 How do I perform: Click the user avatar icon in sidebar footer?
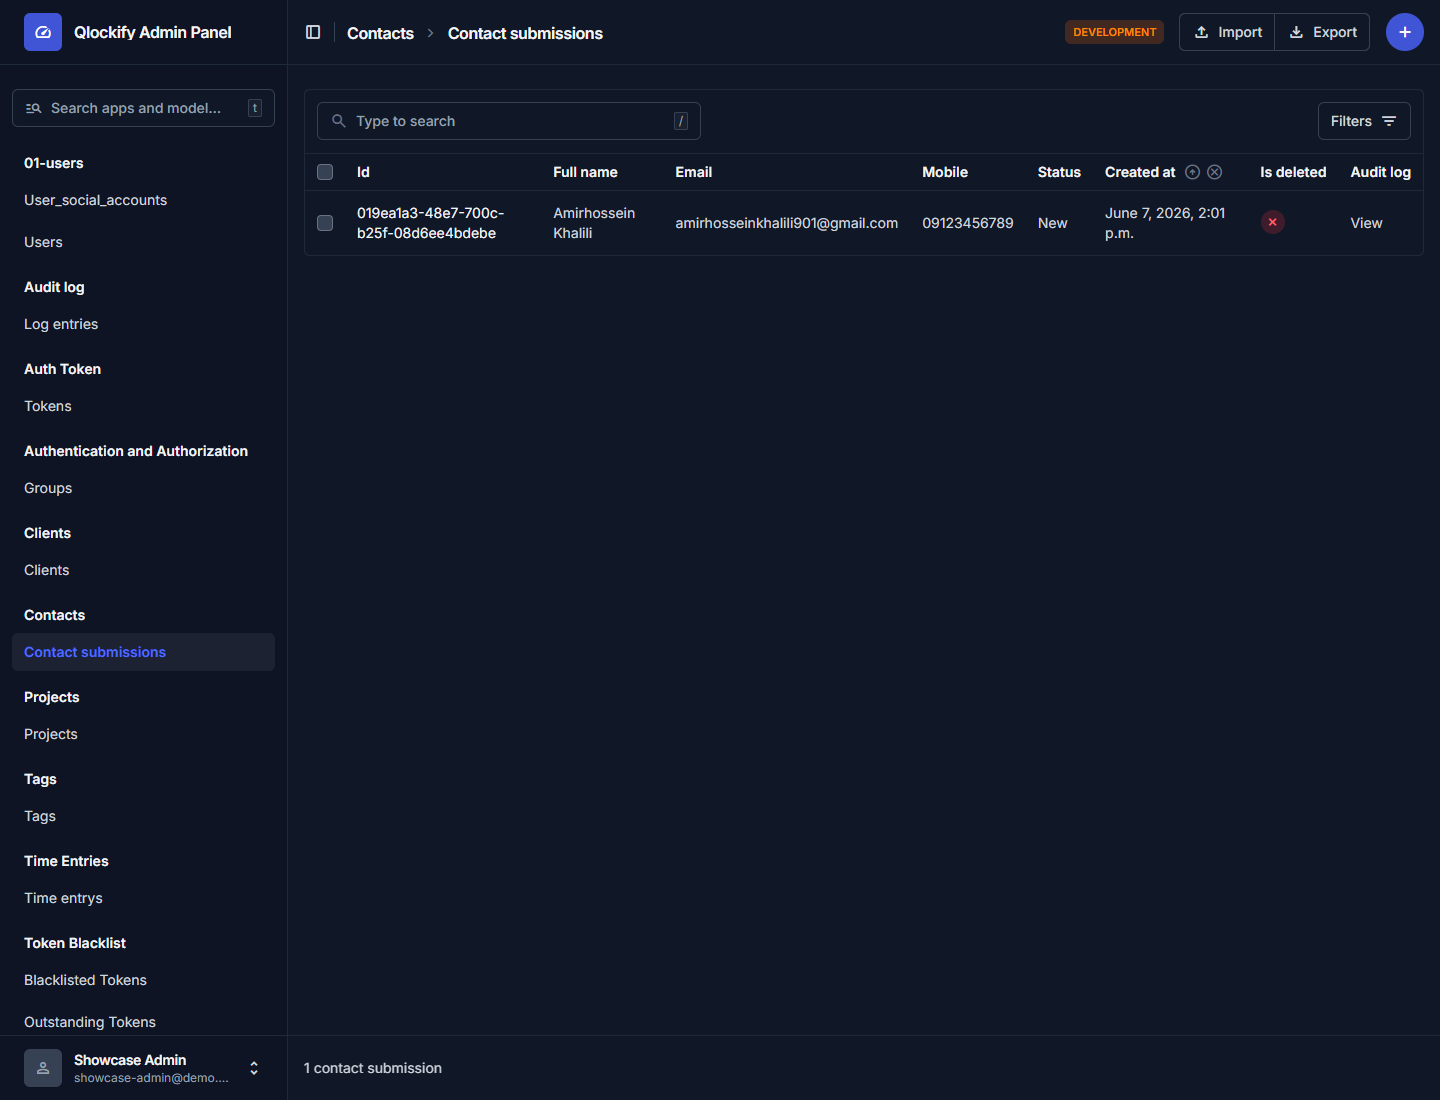[43, 1068]
